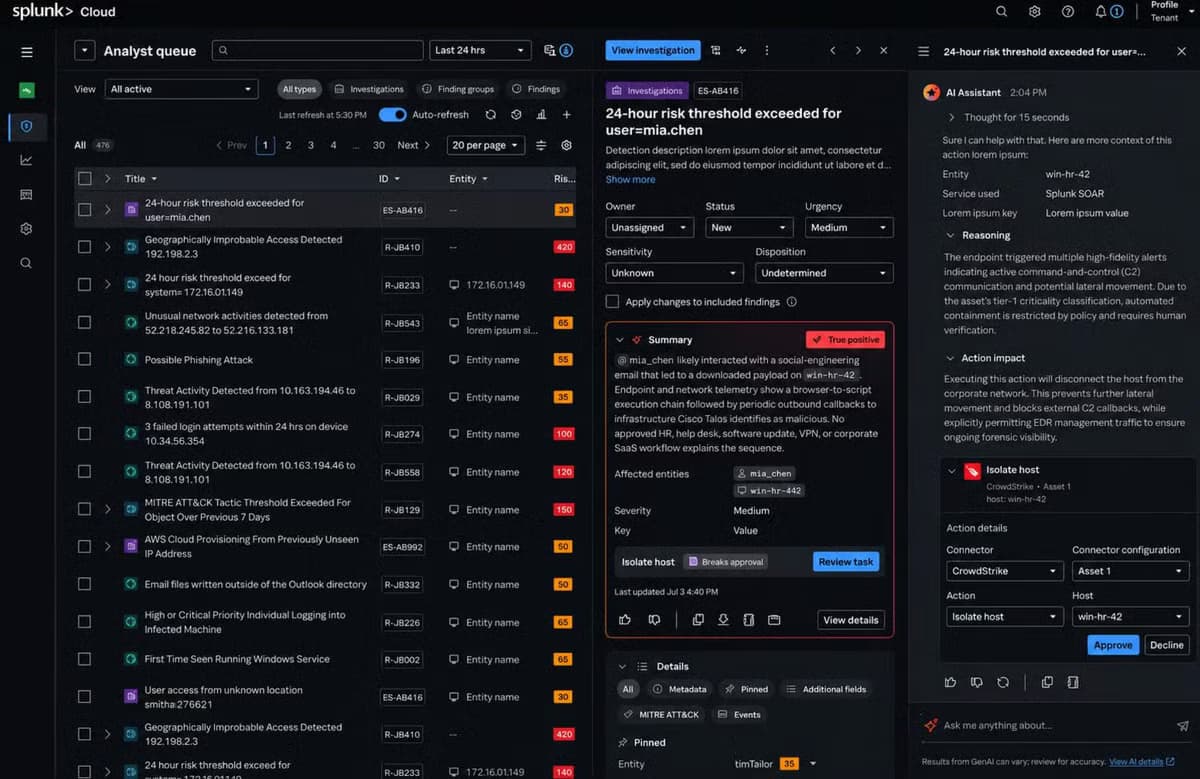Collapse the Reasoning section
The image size is (1200, 779).
click(950, 235)
